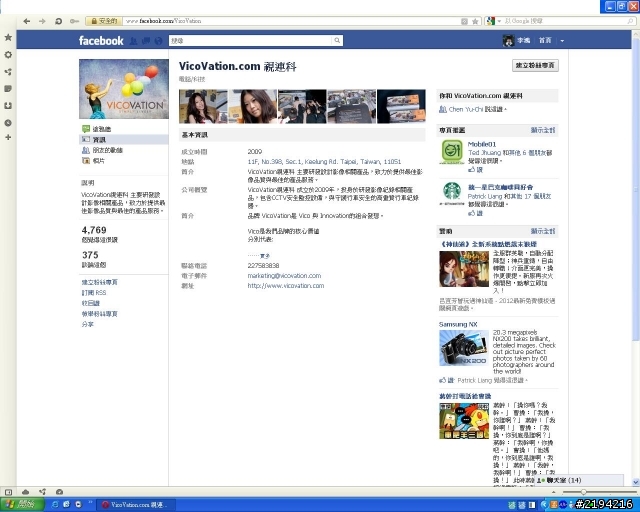The image size is (640, 512).
Task: Open http://www.vicovation.com website link
Action: [x=286, y=286]
